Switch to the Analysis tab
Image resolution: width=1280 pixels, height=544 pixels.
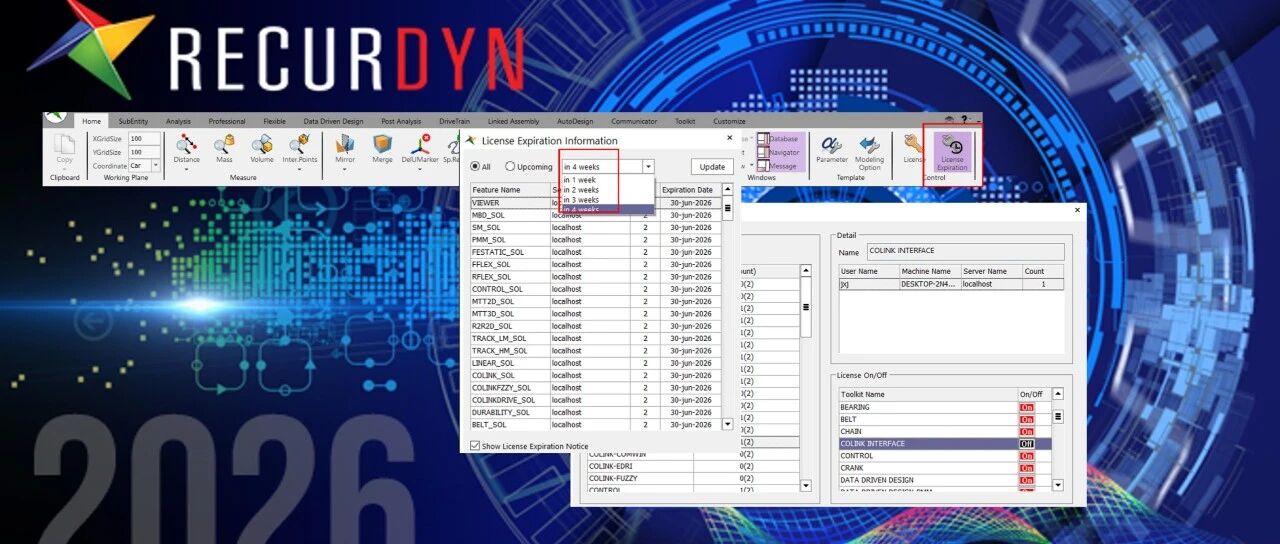coord(178,121)
